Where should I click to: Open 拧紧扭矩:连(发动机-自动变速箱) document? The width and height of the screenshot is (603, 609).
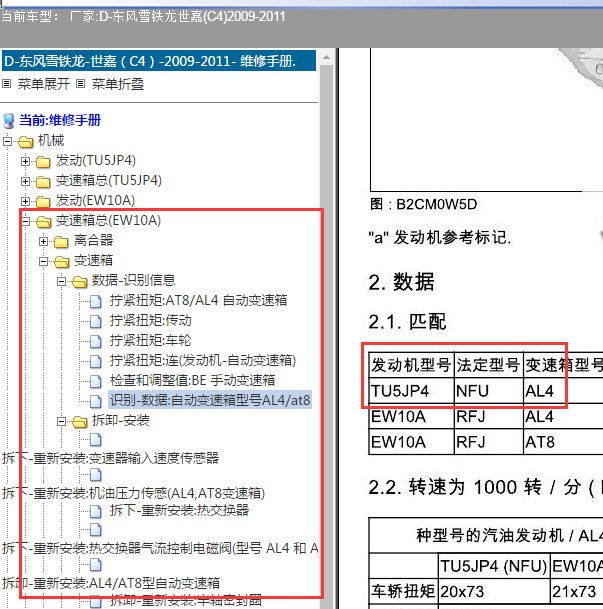click(203, 360)
